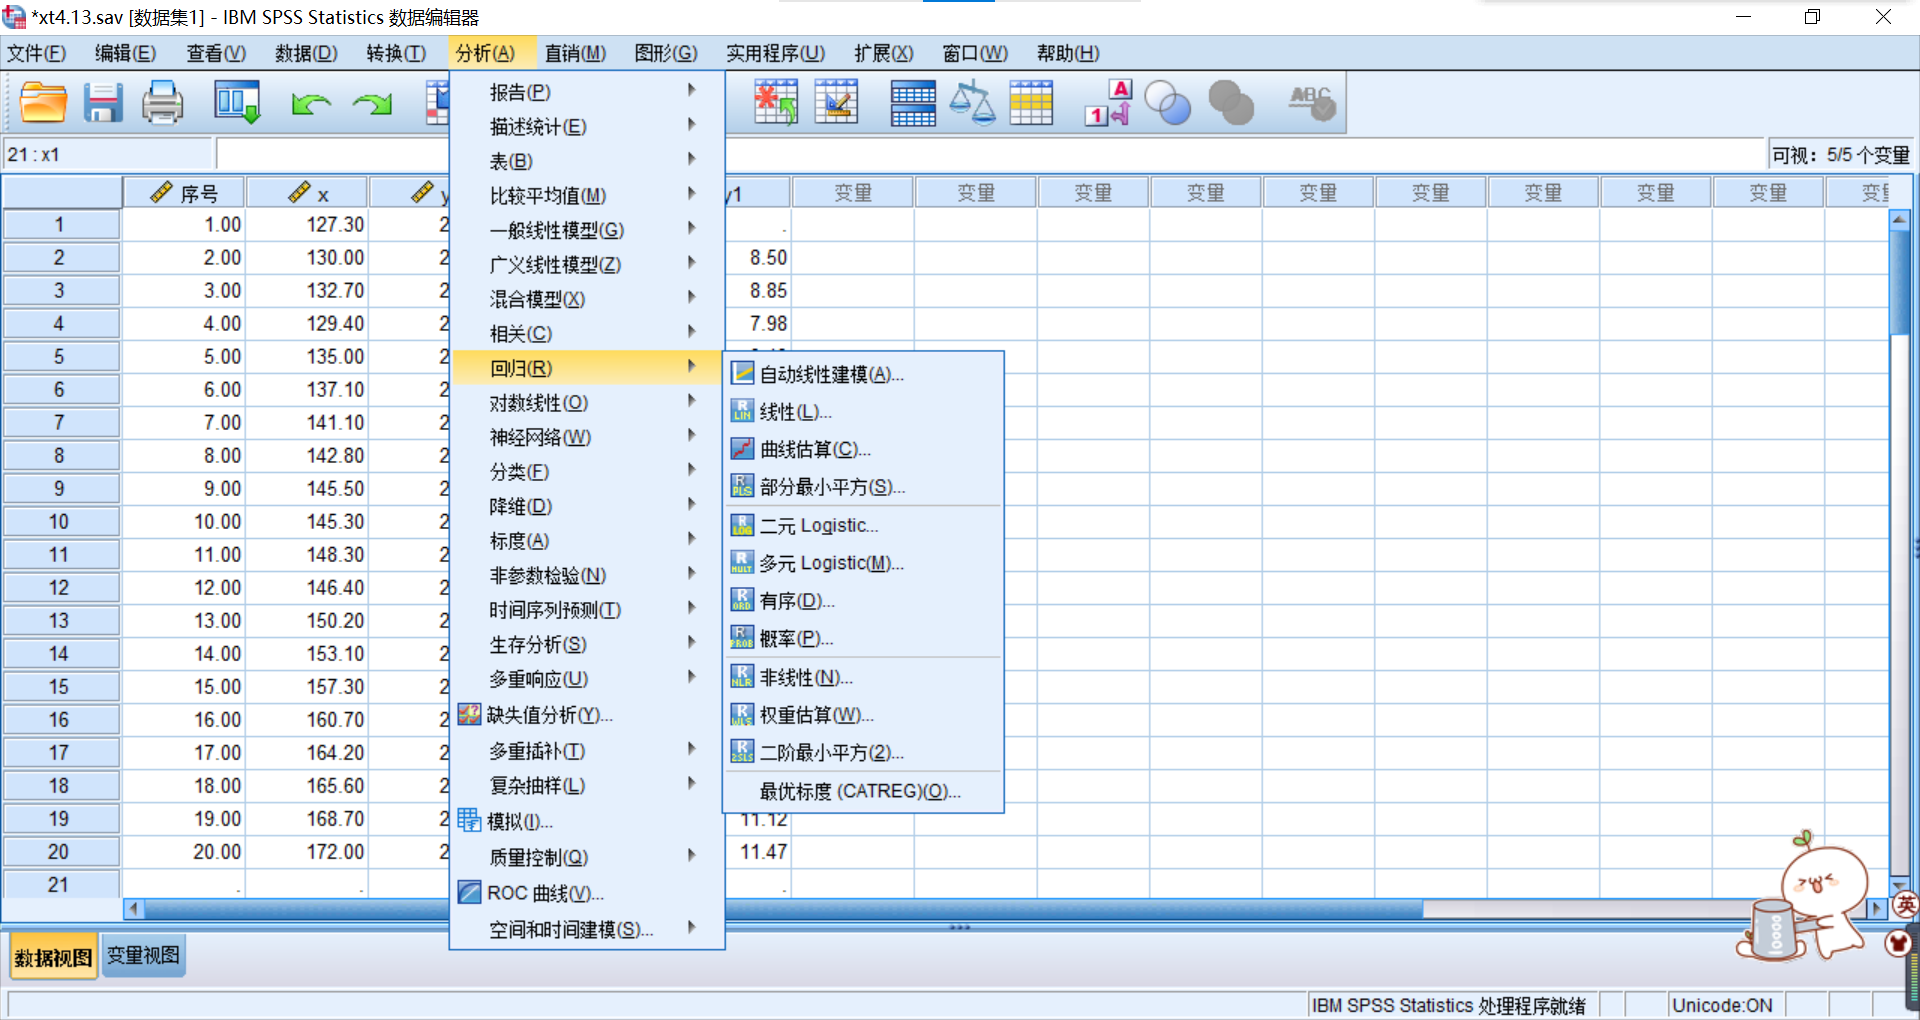Image resolution: width=1920 pixels, height=1020 pixels.
Task: Click the green Redo arrow icon
Action: (372, 103)
